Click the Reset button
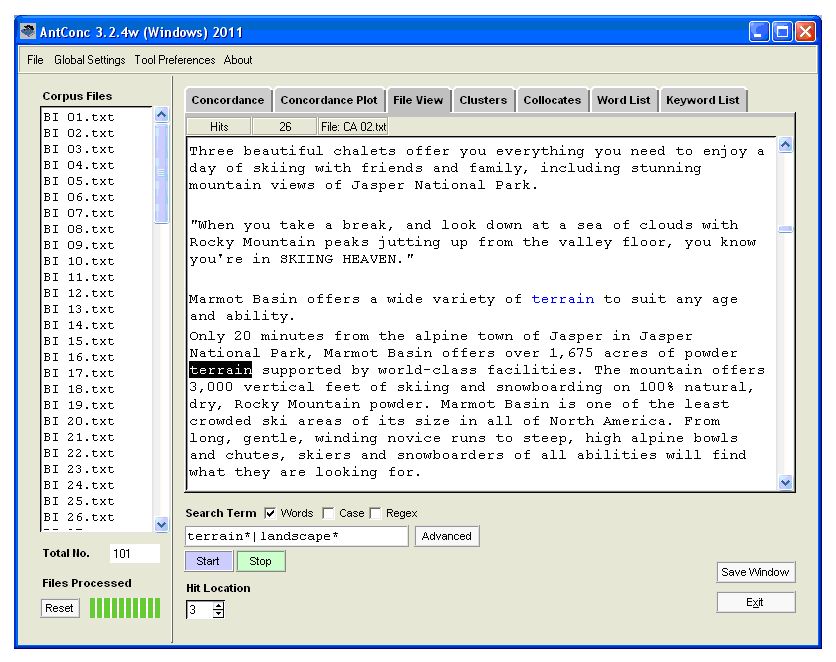836x662 pixels. 59,608
